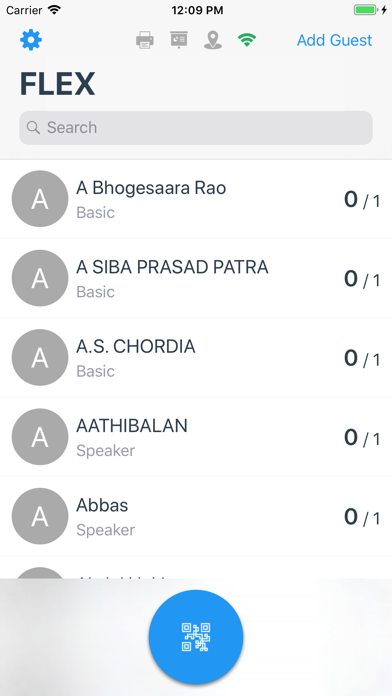This screenshot has width=392, height=696.
Task: Open the Abbas speaker row
Action: tap(196, 516)
